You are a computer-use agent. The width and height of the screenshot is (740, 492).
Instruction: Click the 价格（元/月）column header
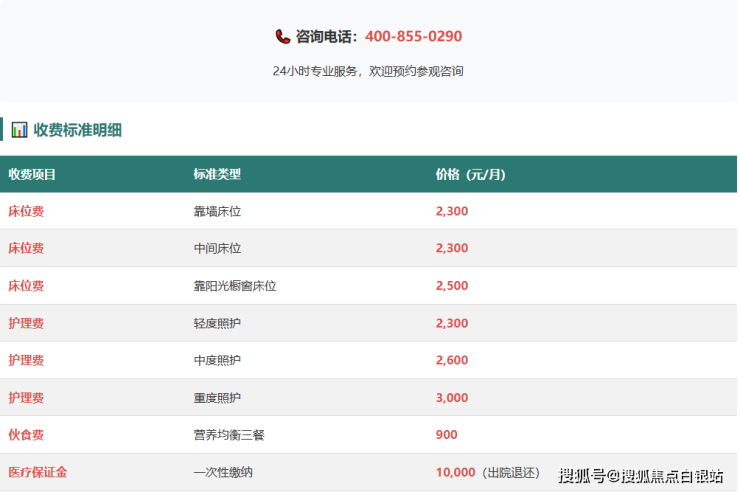click(470, 174)
